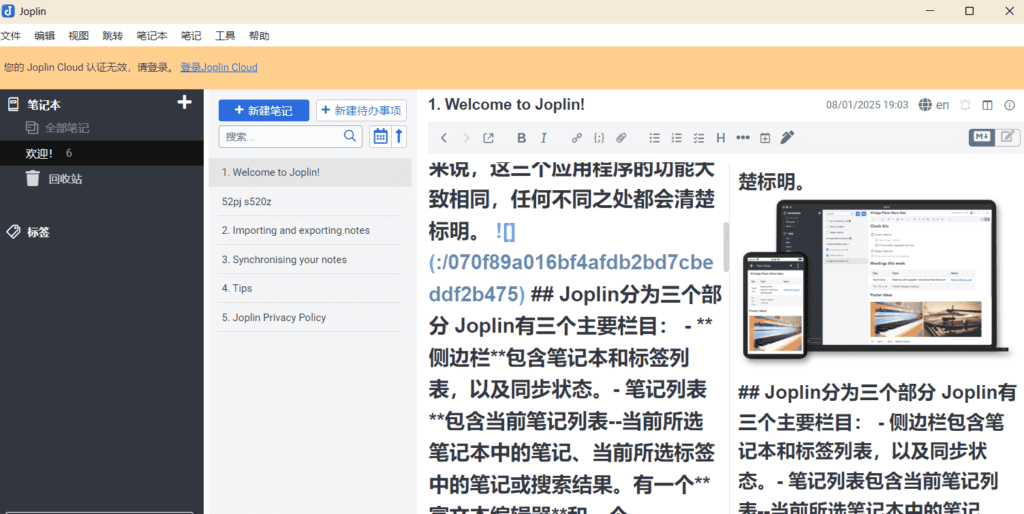
Task: Click the Joplin screenshot image in preview
Action: [878, 281]
